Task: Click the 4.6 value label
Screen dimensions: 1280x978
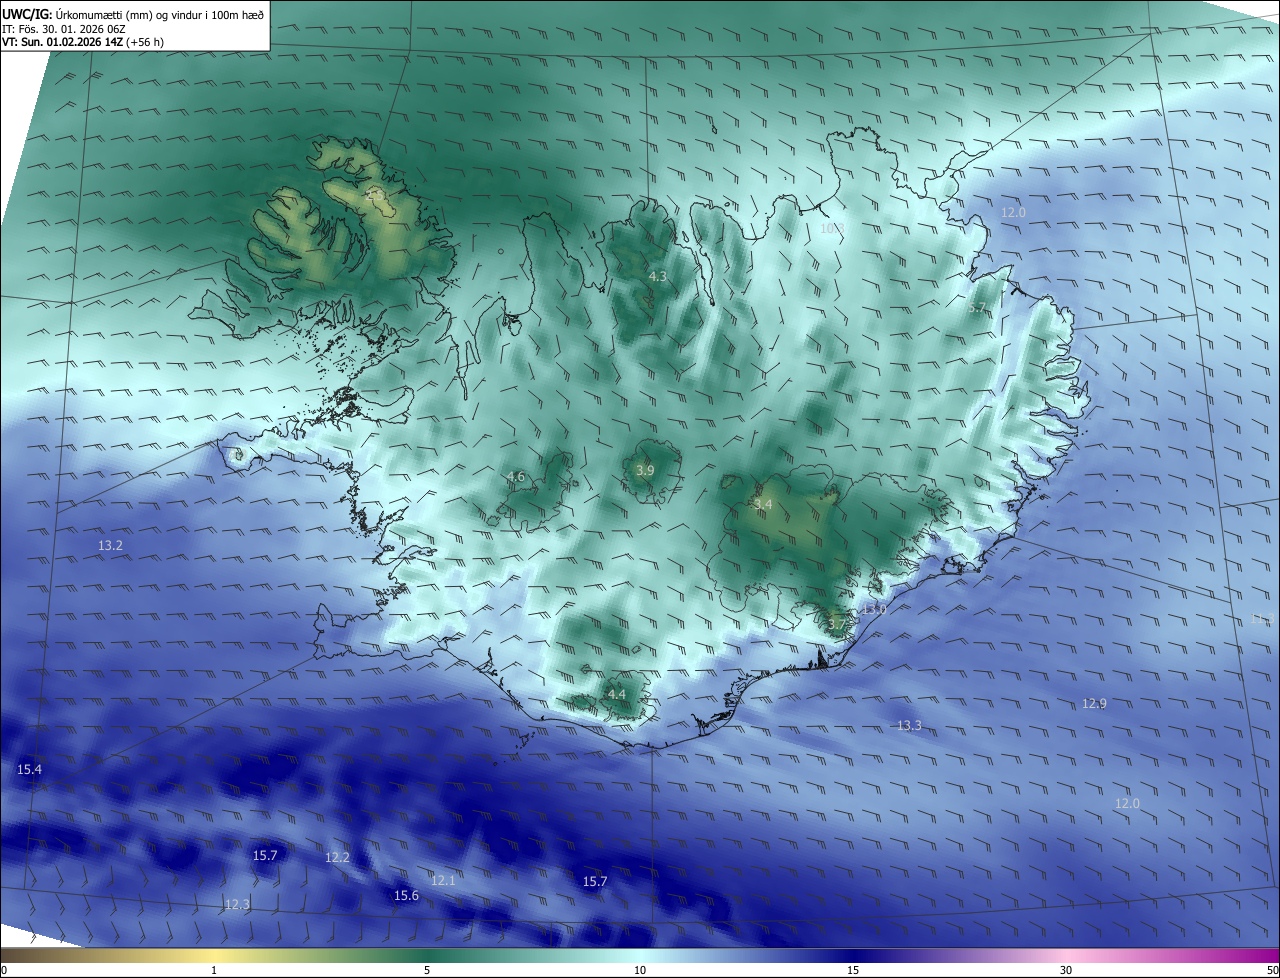Action: pos(515,476)
